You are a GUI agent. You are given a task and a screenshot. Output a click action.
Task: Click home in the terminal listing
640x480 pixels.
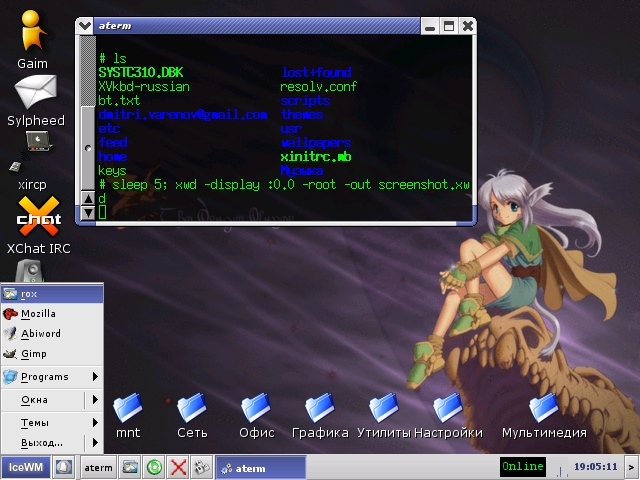click(x=113, y=157)
